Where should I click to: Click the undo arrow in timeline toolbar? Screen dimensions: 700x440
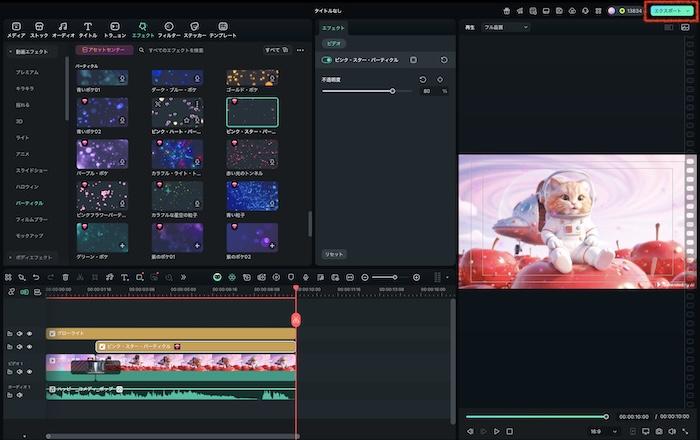pyautogui.click(x=36, y=277)
